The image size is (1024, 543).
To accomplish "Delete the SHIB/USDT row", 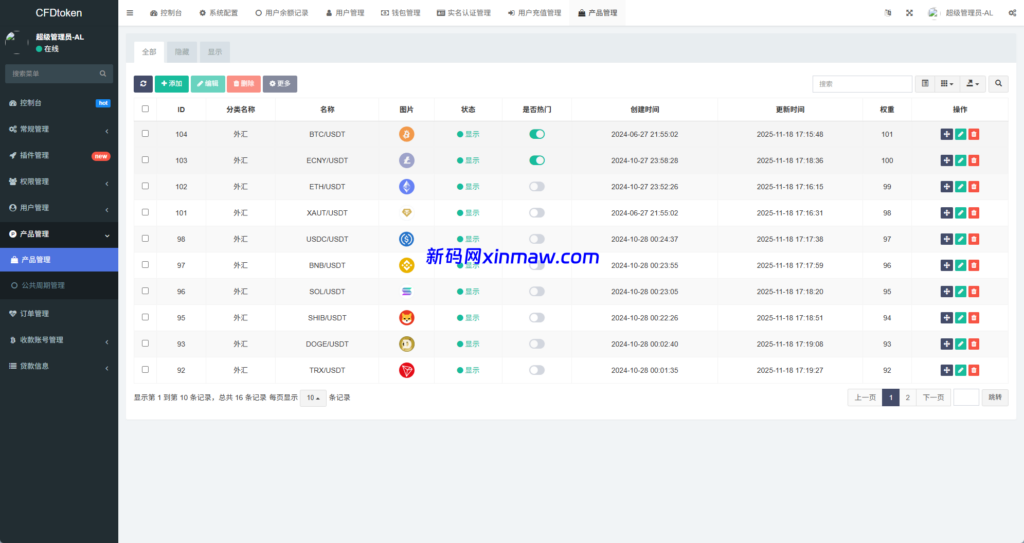I will [974, 318].
